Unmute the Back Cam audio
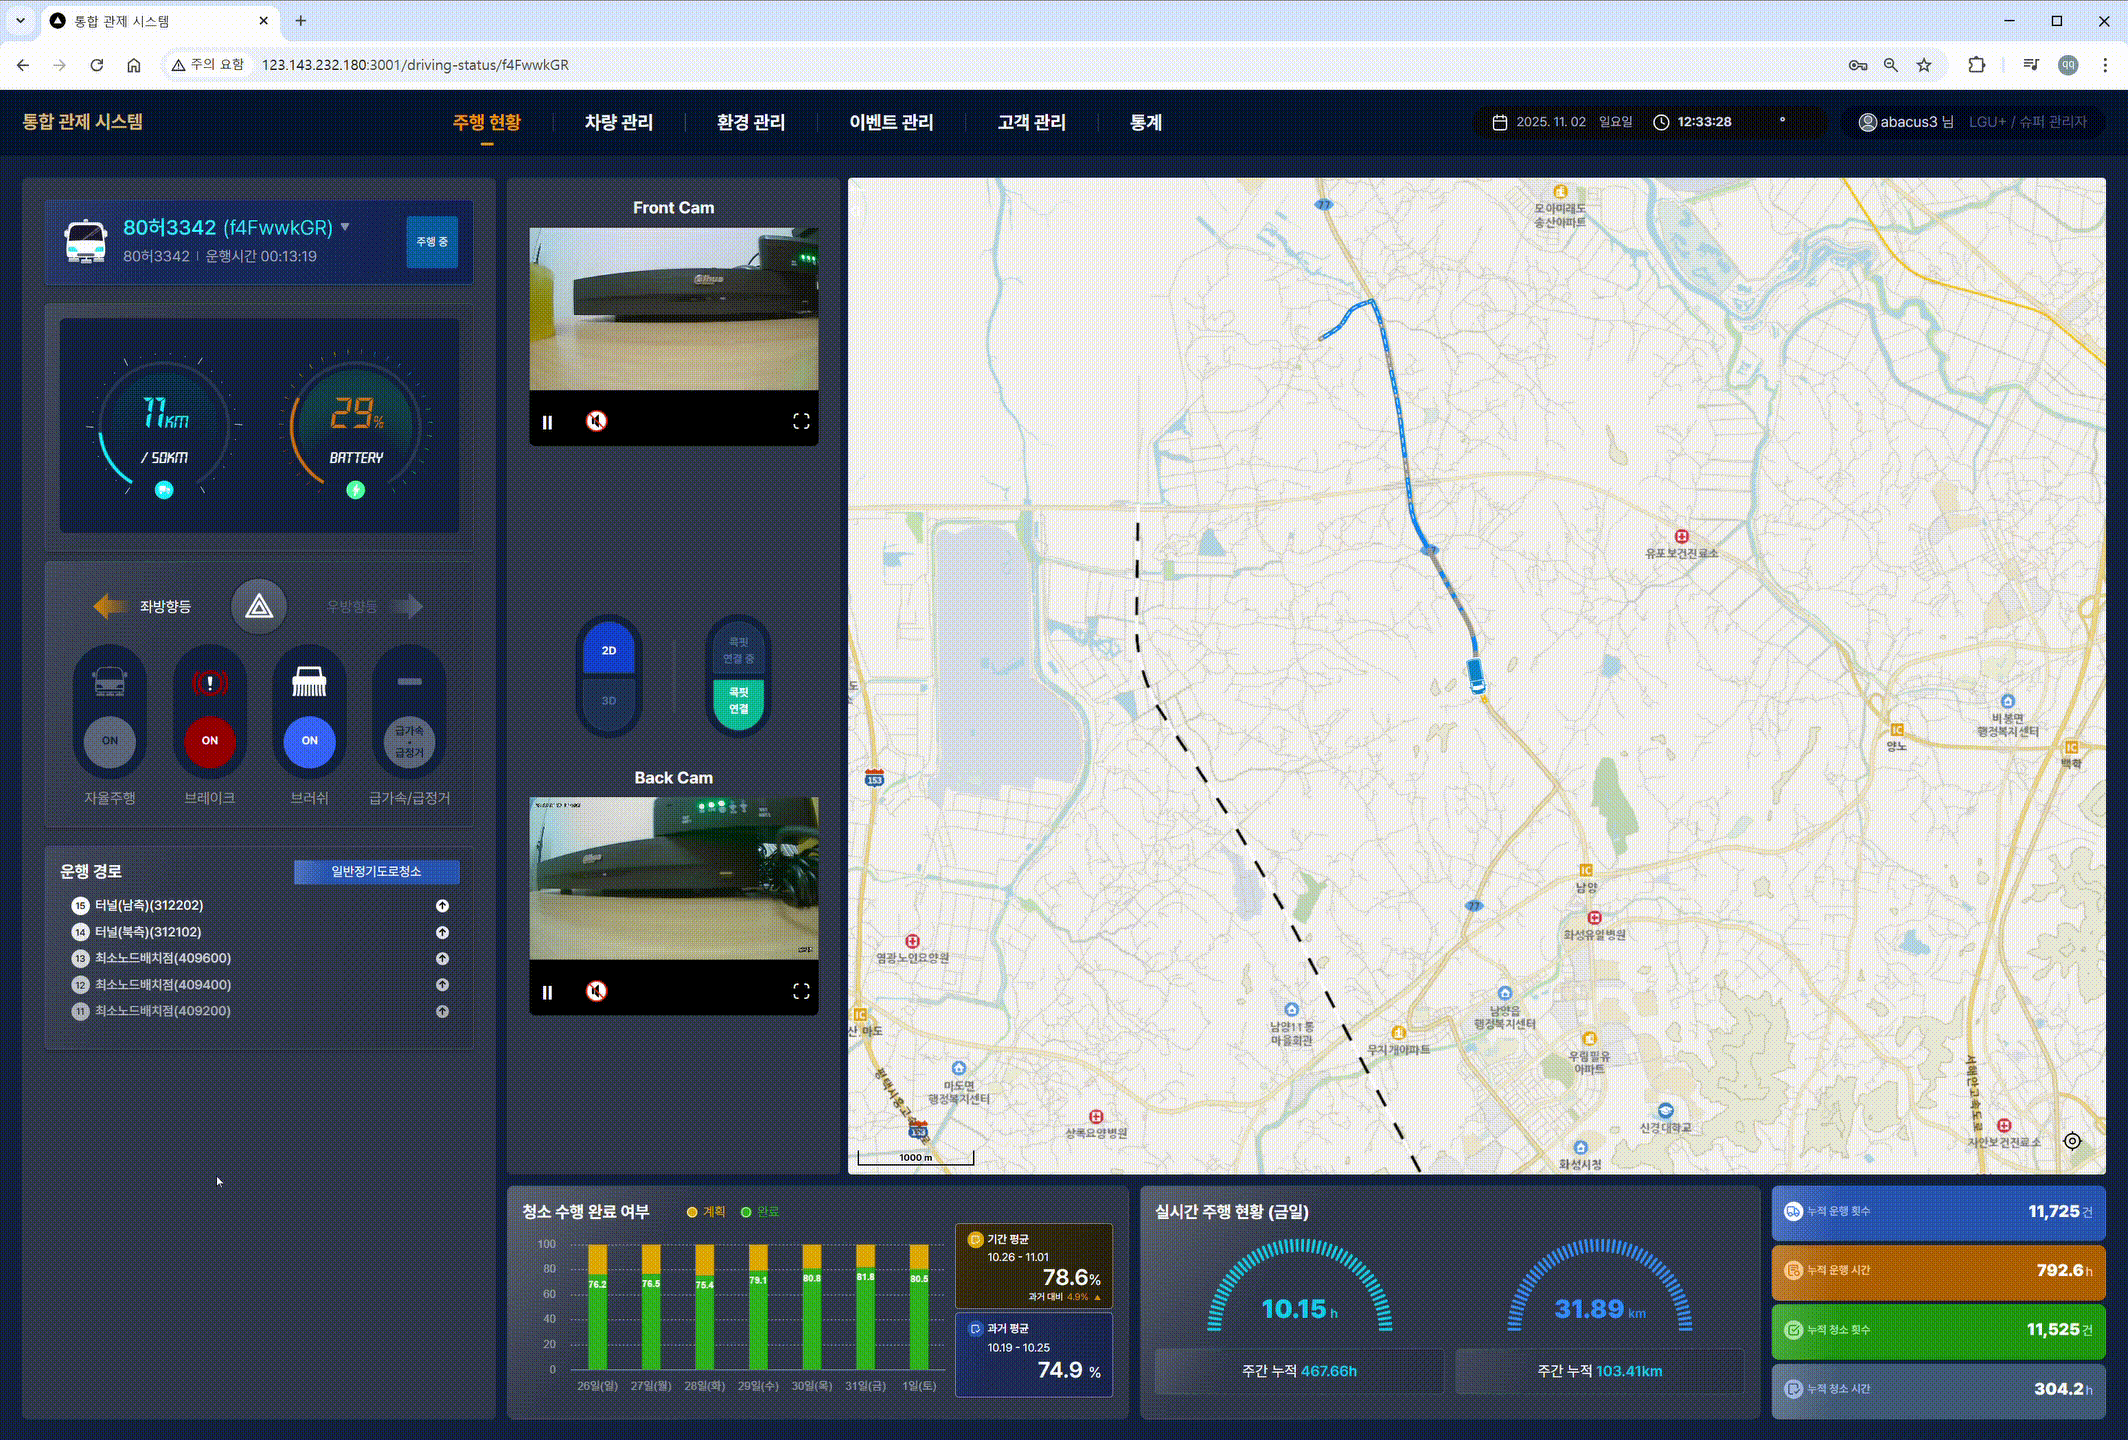Screen dimensions: 2128x1440 coord(596,991)
